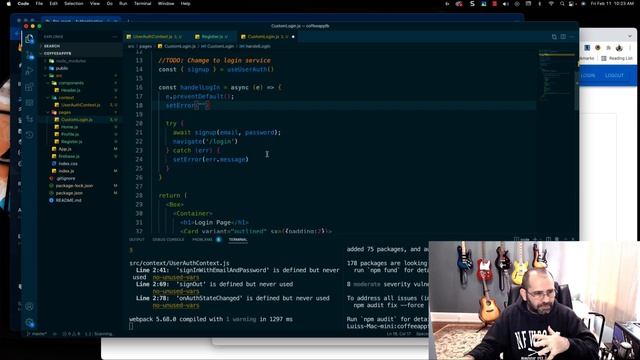
Task: Open the Help menu
Action: (185, 4)
